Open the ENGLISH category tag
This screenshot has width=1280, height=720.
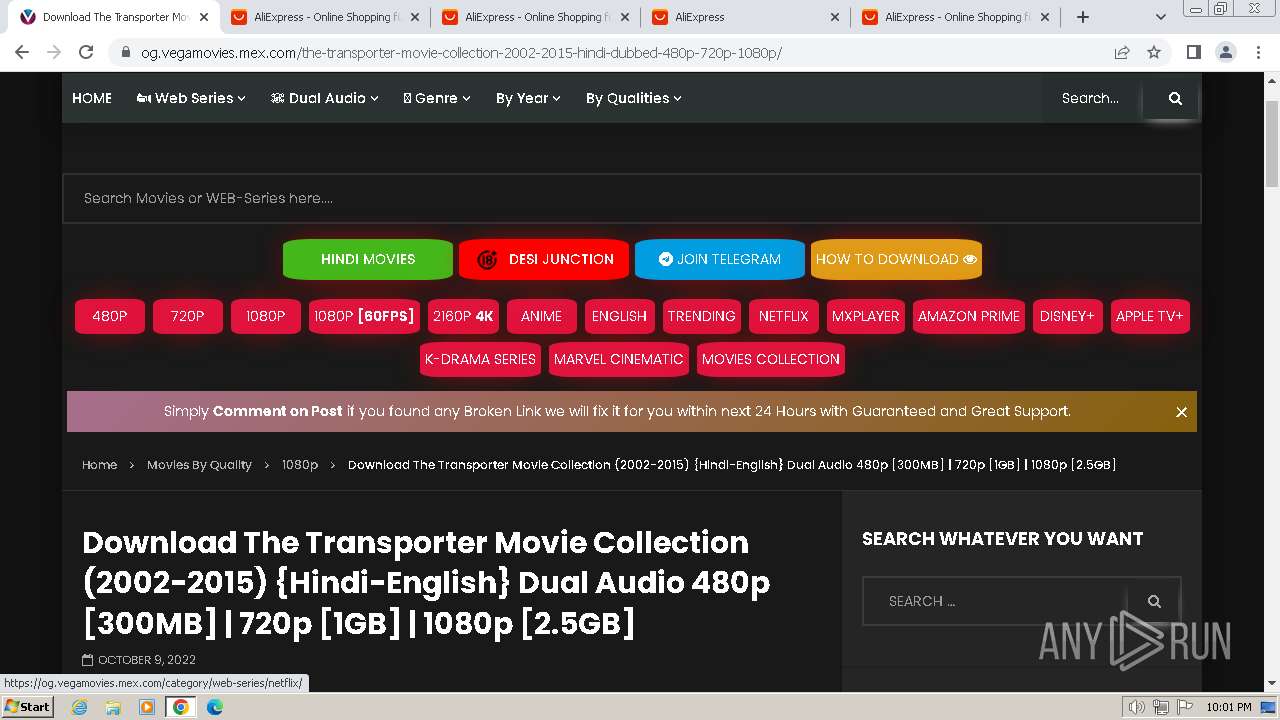coord(620,316)
